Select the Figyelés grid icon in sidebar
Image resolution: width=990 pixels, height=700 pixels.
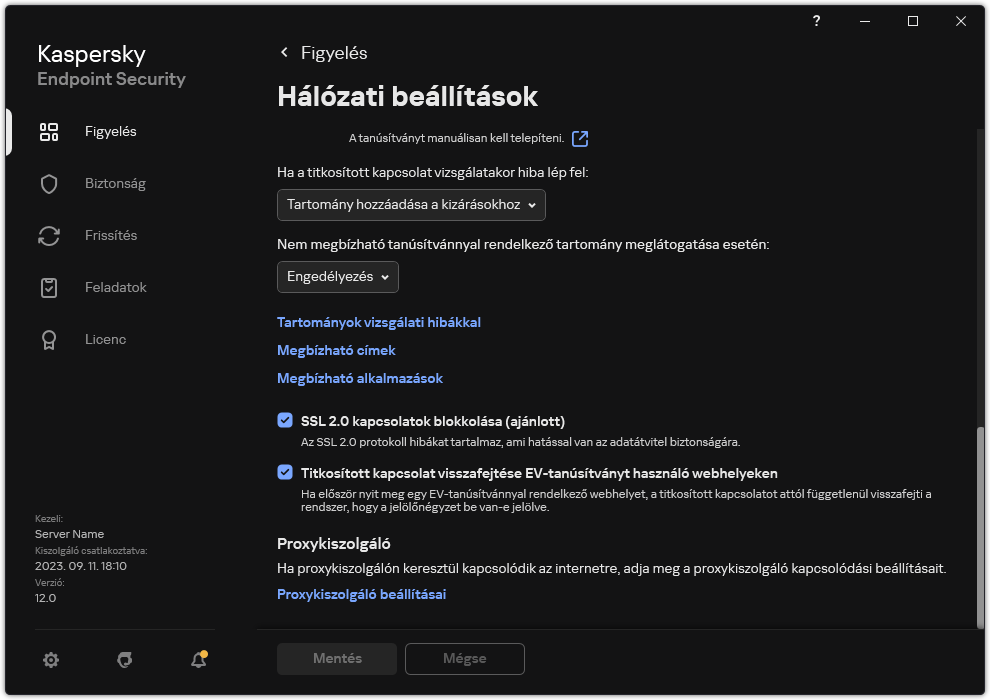point(49,131)
